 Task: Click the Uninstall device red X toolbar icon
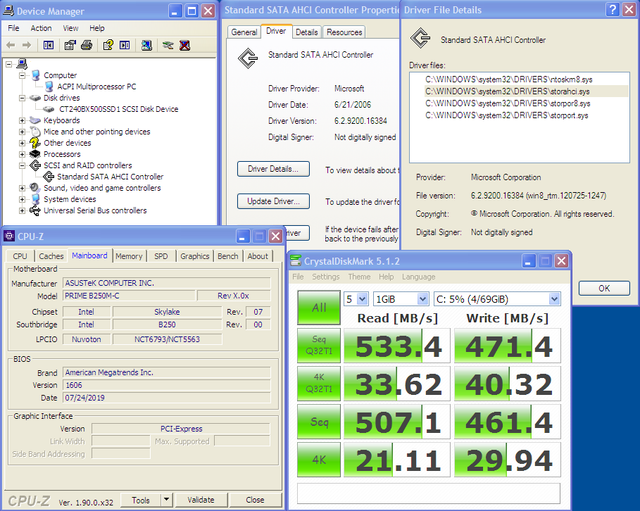tap(185, 45)
